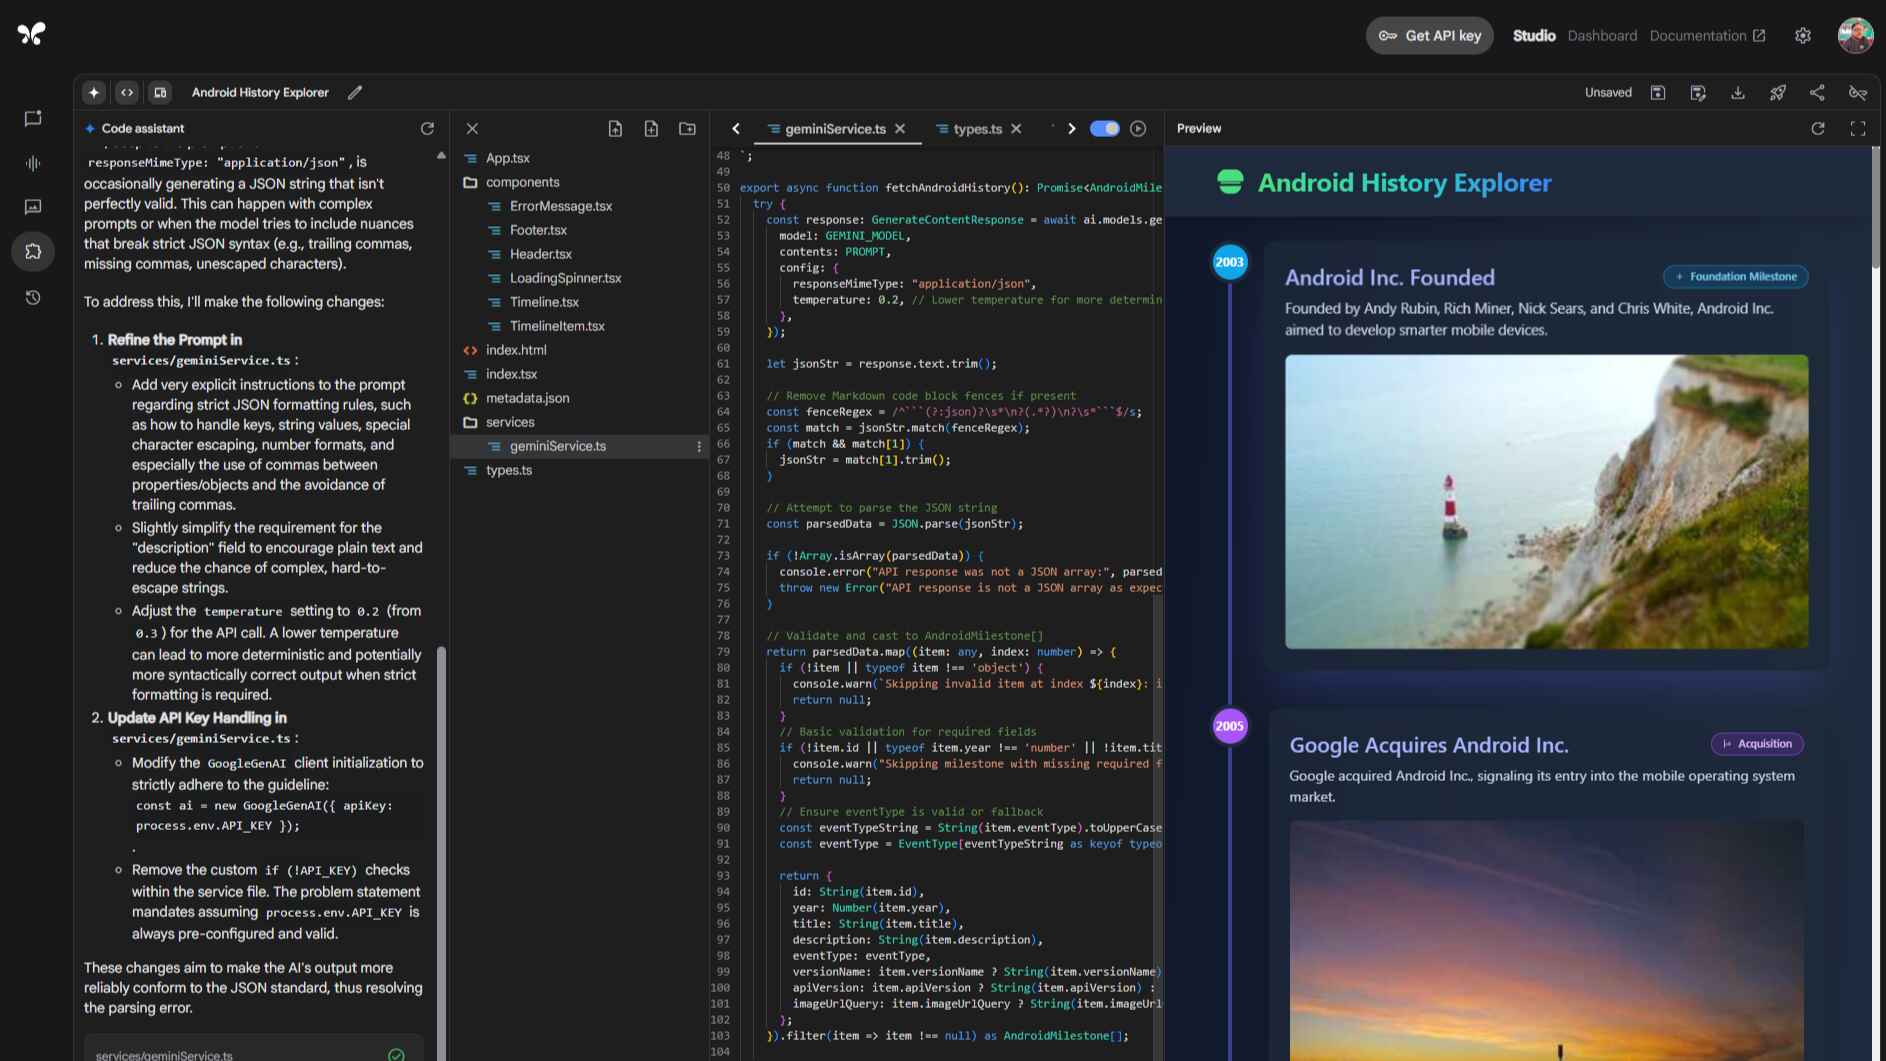The height and width of the screenshot is (1061, 1886).
Task: Open the history icon in sidebar
Action: point(33,297)
